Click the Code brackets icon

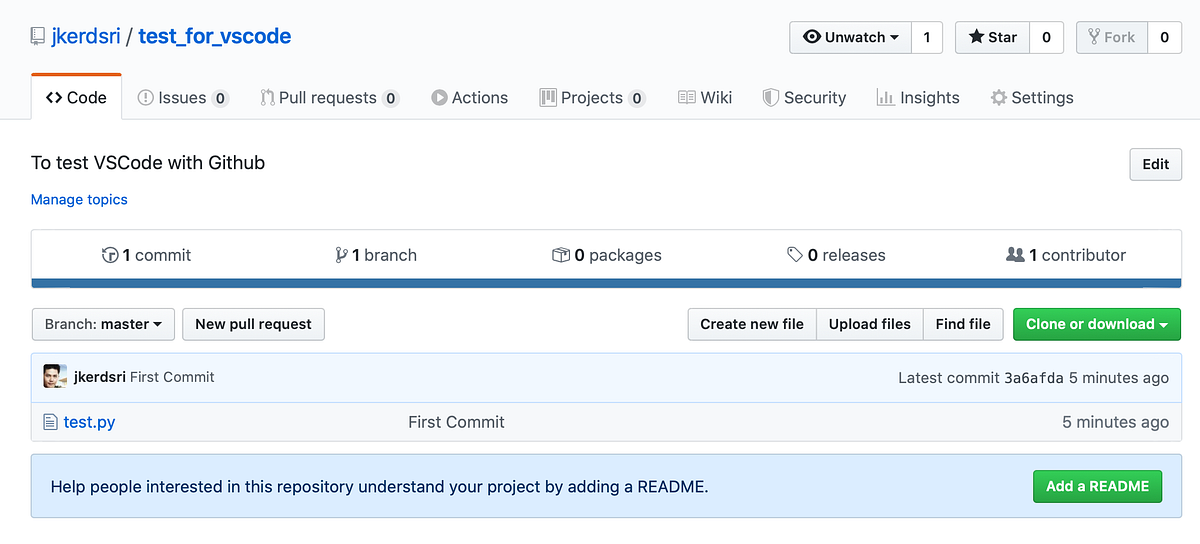click(x=54, y=98)
